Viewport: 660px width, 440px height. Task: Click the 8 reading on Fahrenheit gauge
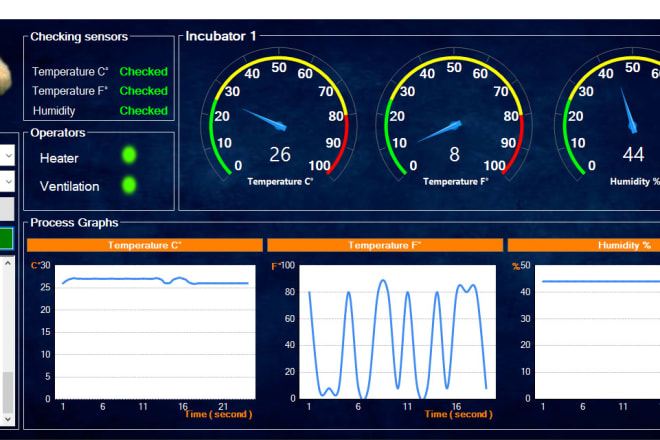pos(454,155)
